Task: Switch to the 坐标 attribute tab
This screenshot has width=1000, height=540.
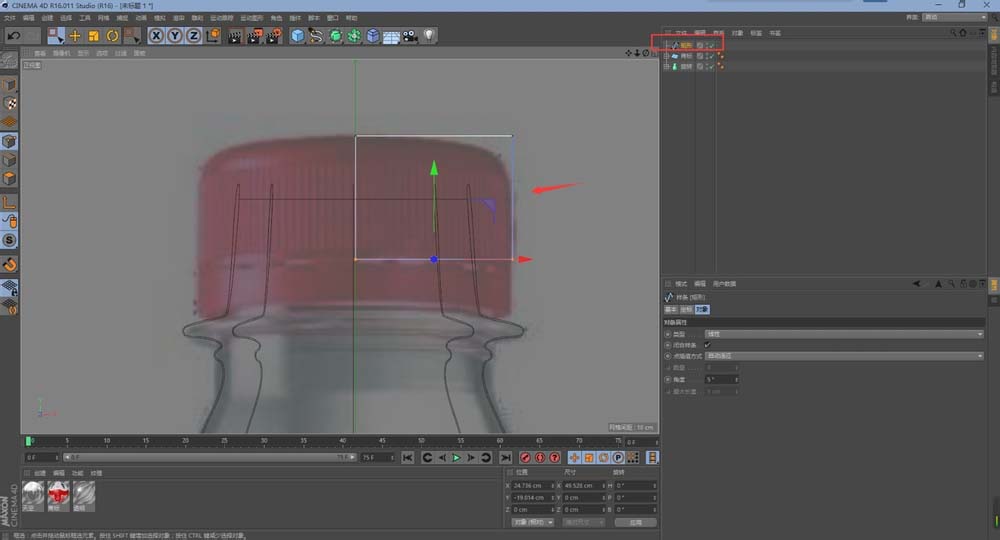Action: (x=686, y=309)
